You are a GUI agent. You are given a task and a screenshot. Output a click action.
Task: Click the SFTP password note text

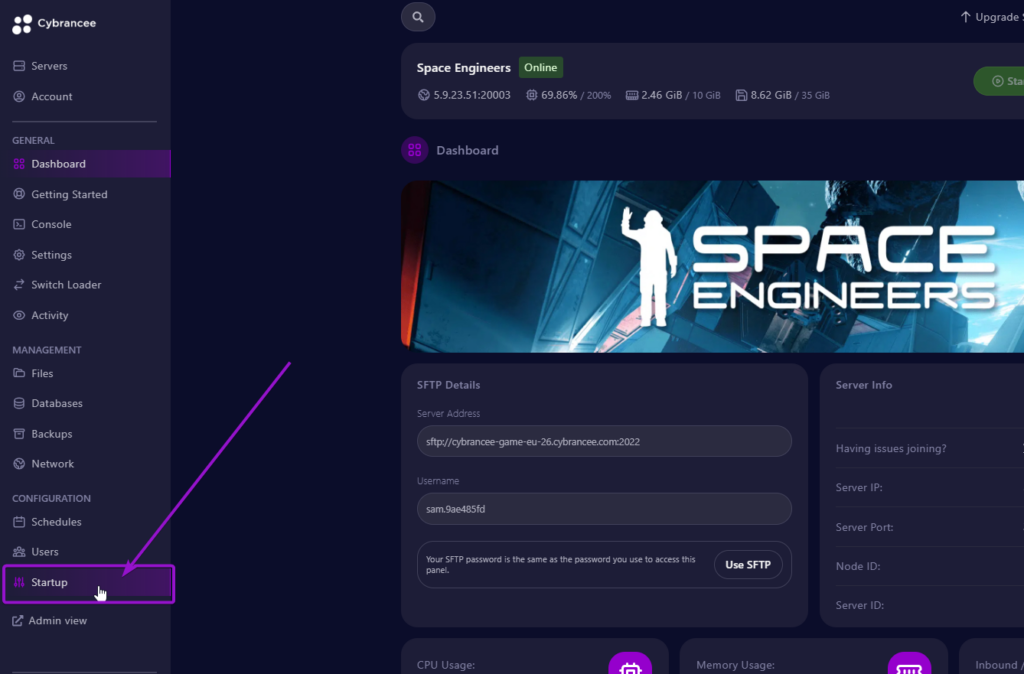tap(561, 565)
